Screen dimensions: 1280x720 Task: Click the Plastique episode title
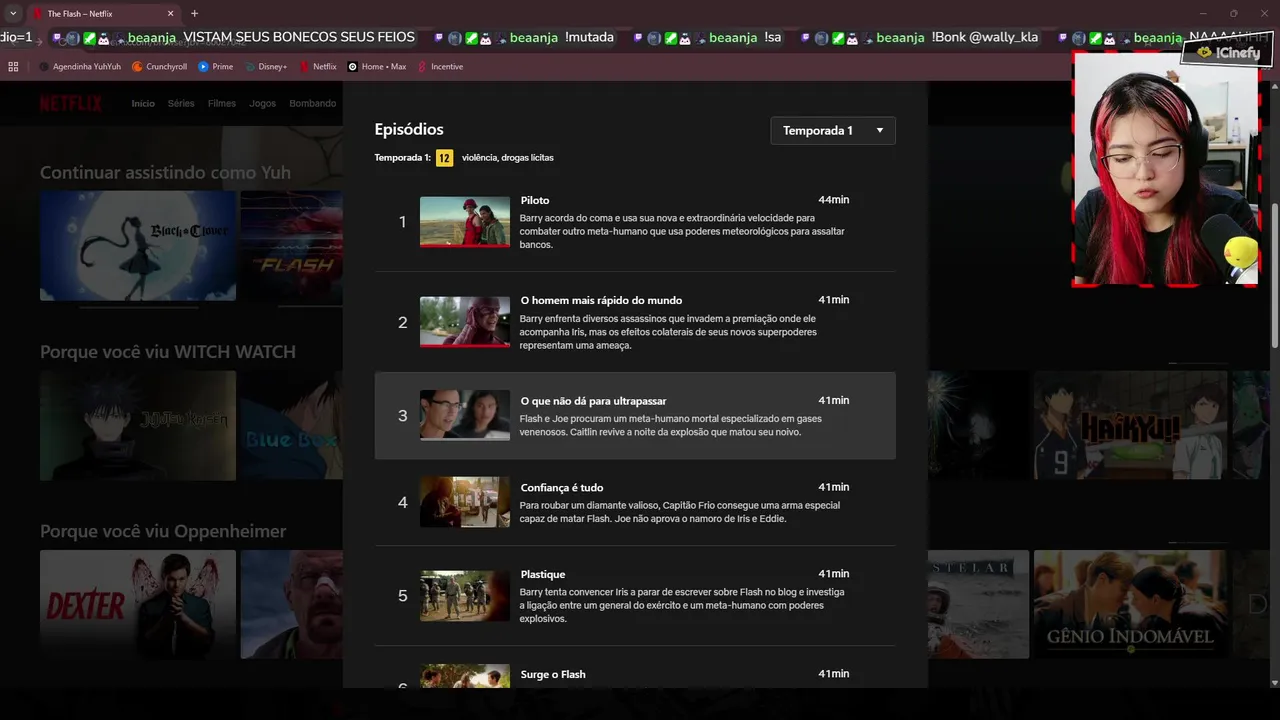tap(543, 575)
